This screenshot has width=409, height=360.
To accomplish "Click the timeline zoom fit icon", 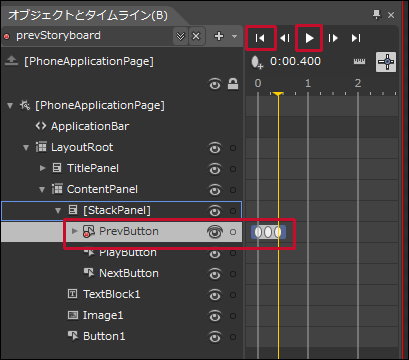I will point(386,62).
